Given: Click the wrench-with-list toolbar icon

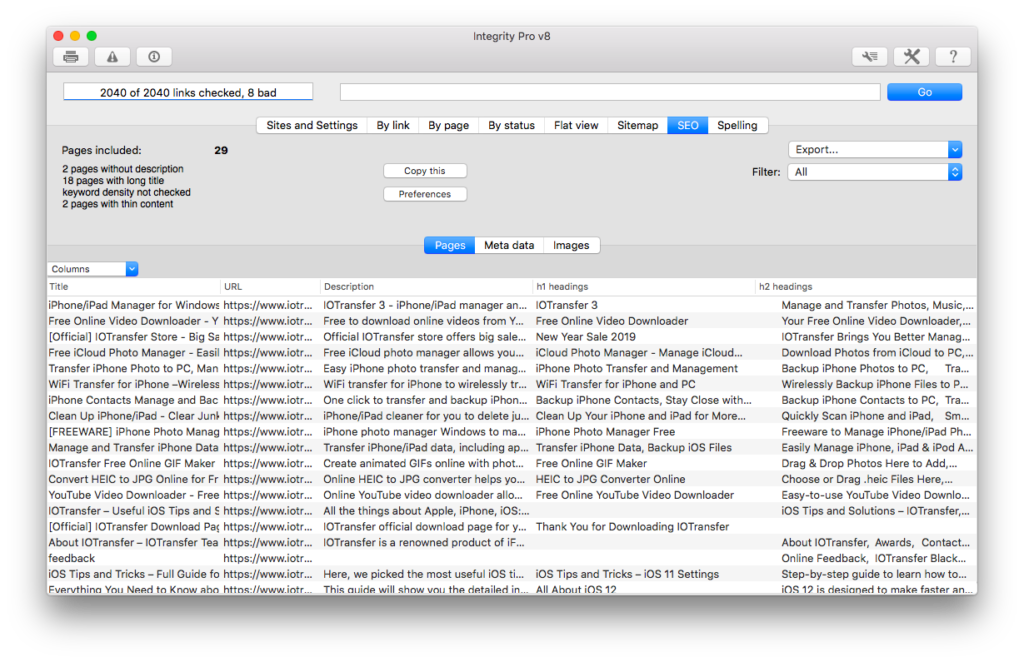Looking at the screenshot, I should point(870,57).
